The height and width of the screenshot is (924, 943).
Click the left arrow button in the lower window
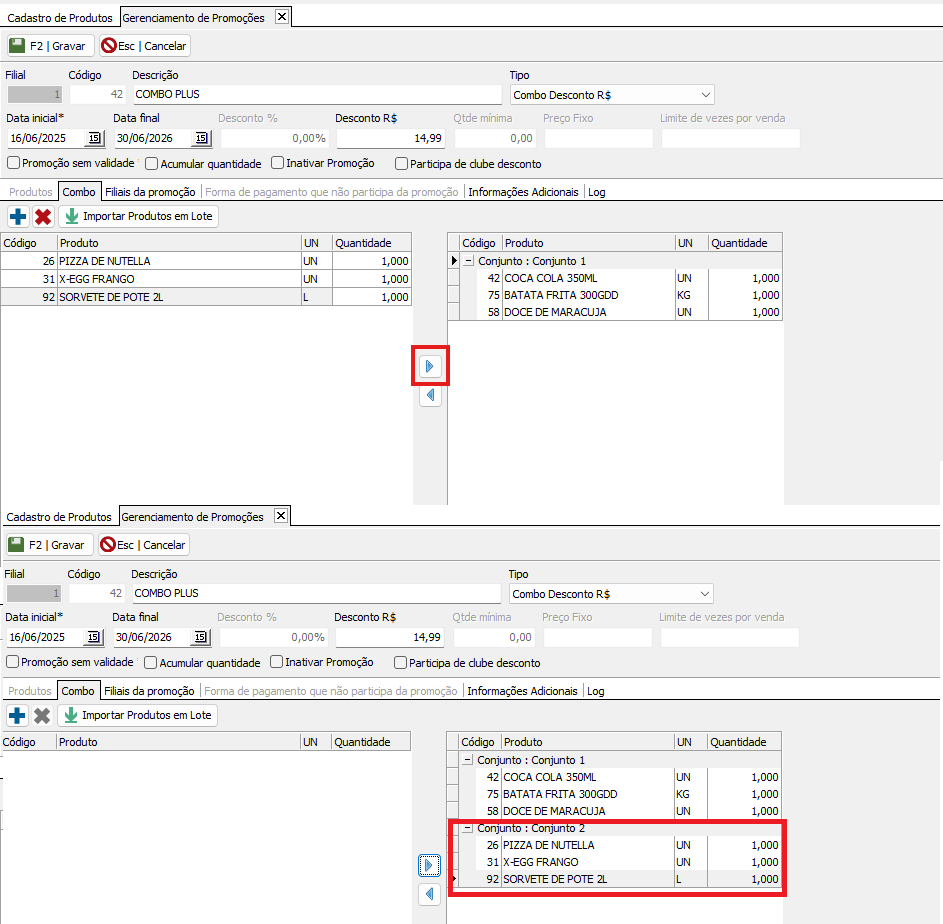click(x=429, y=894)
